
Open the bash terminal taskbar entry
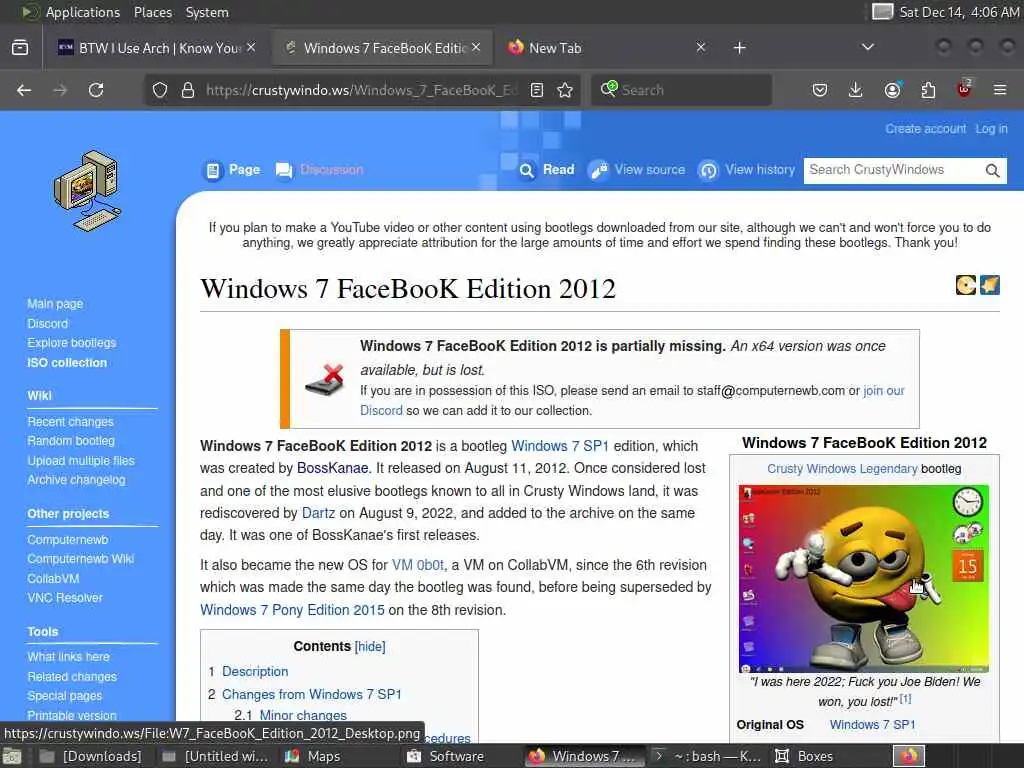click(x=708, y=756)
